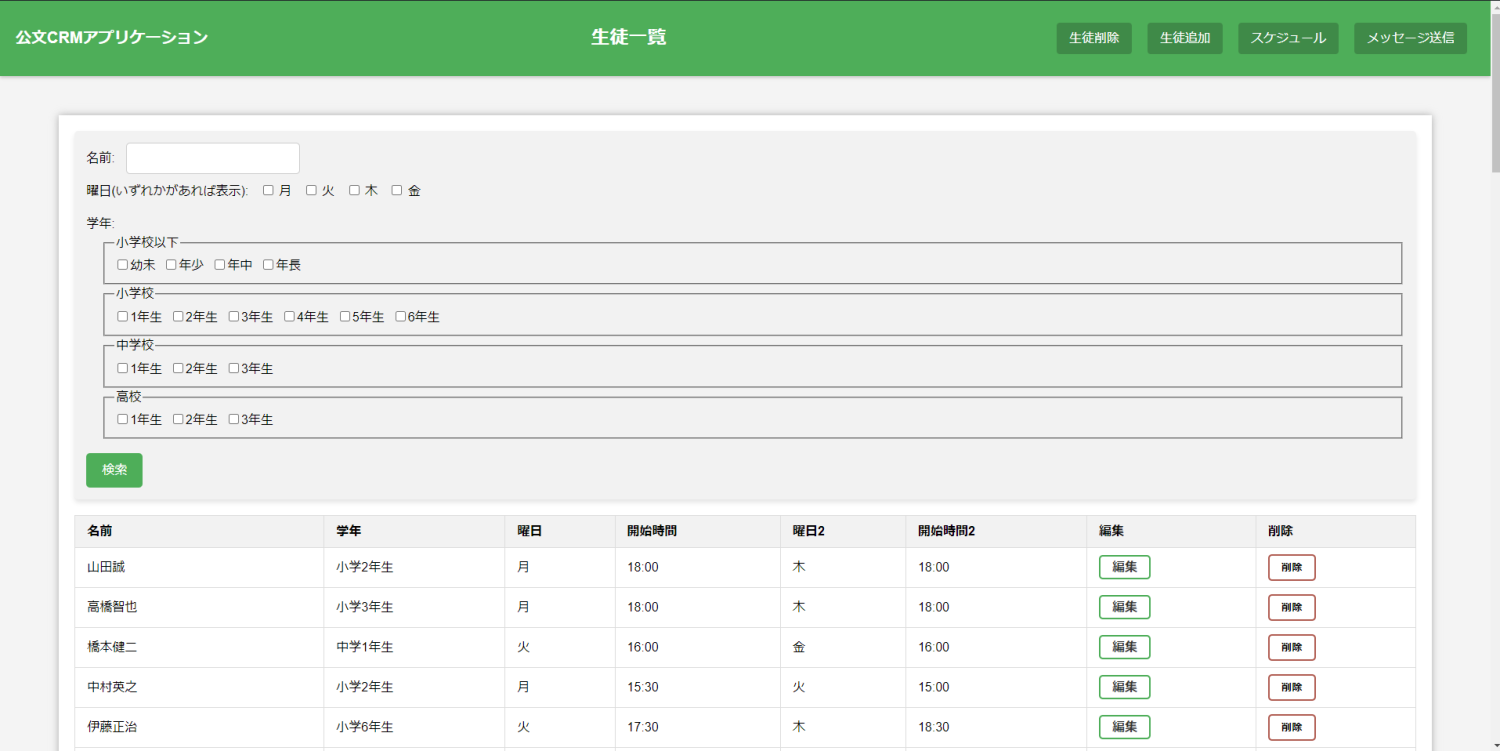Screen dimensions: 1500x751
Task: Toggle the 火 weekday checkbox
Action: (311, 190)
